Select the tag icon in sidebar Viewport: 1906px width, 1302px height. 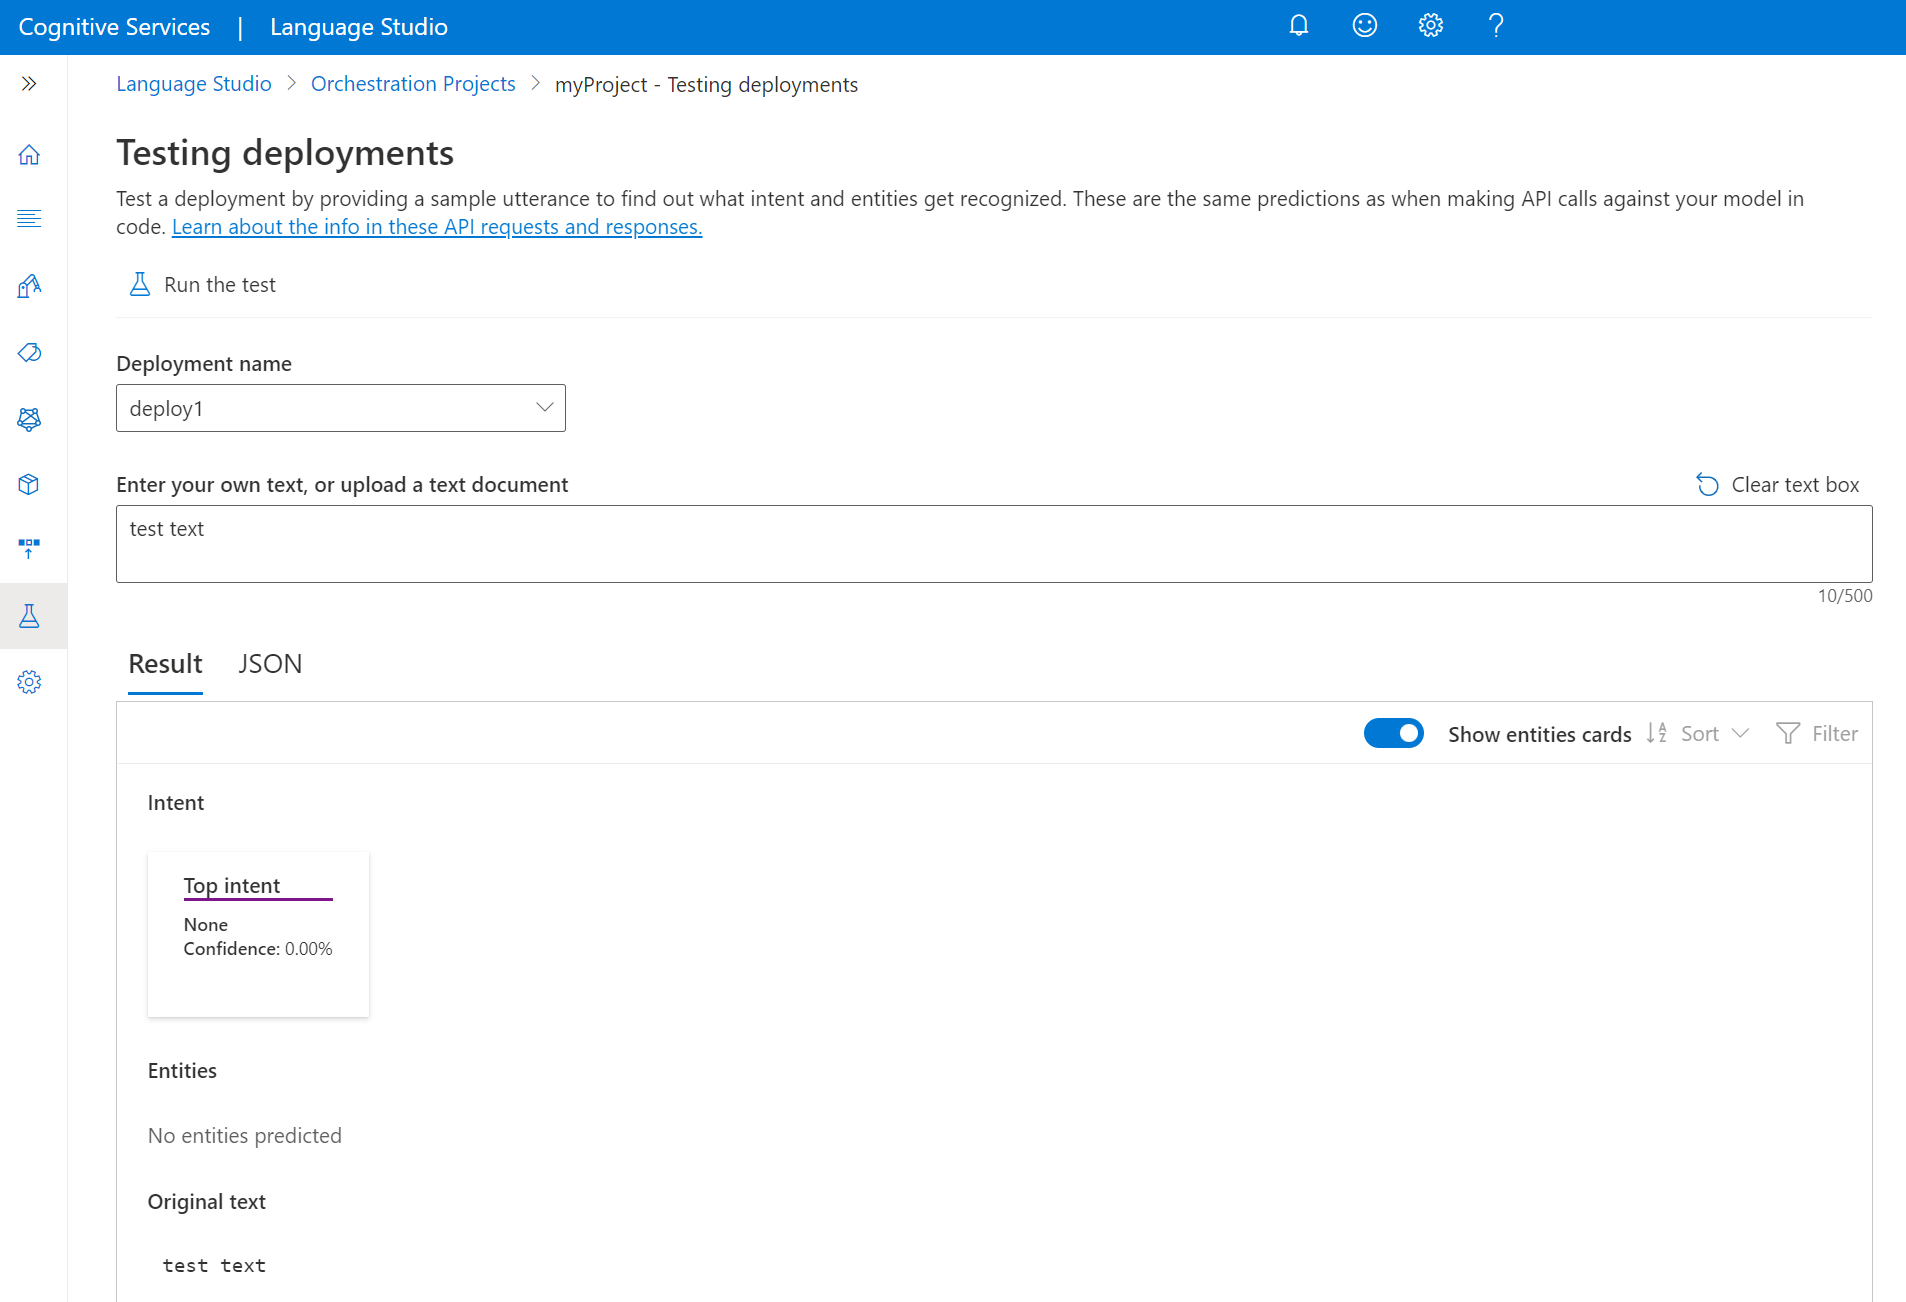tap(29, 353)
